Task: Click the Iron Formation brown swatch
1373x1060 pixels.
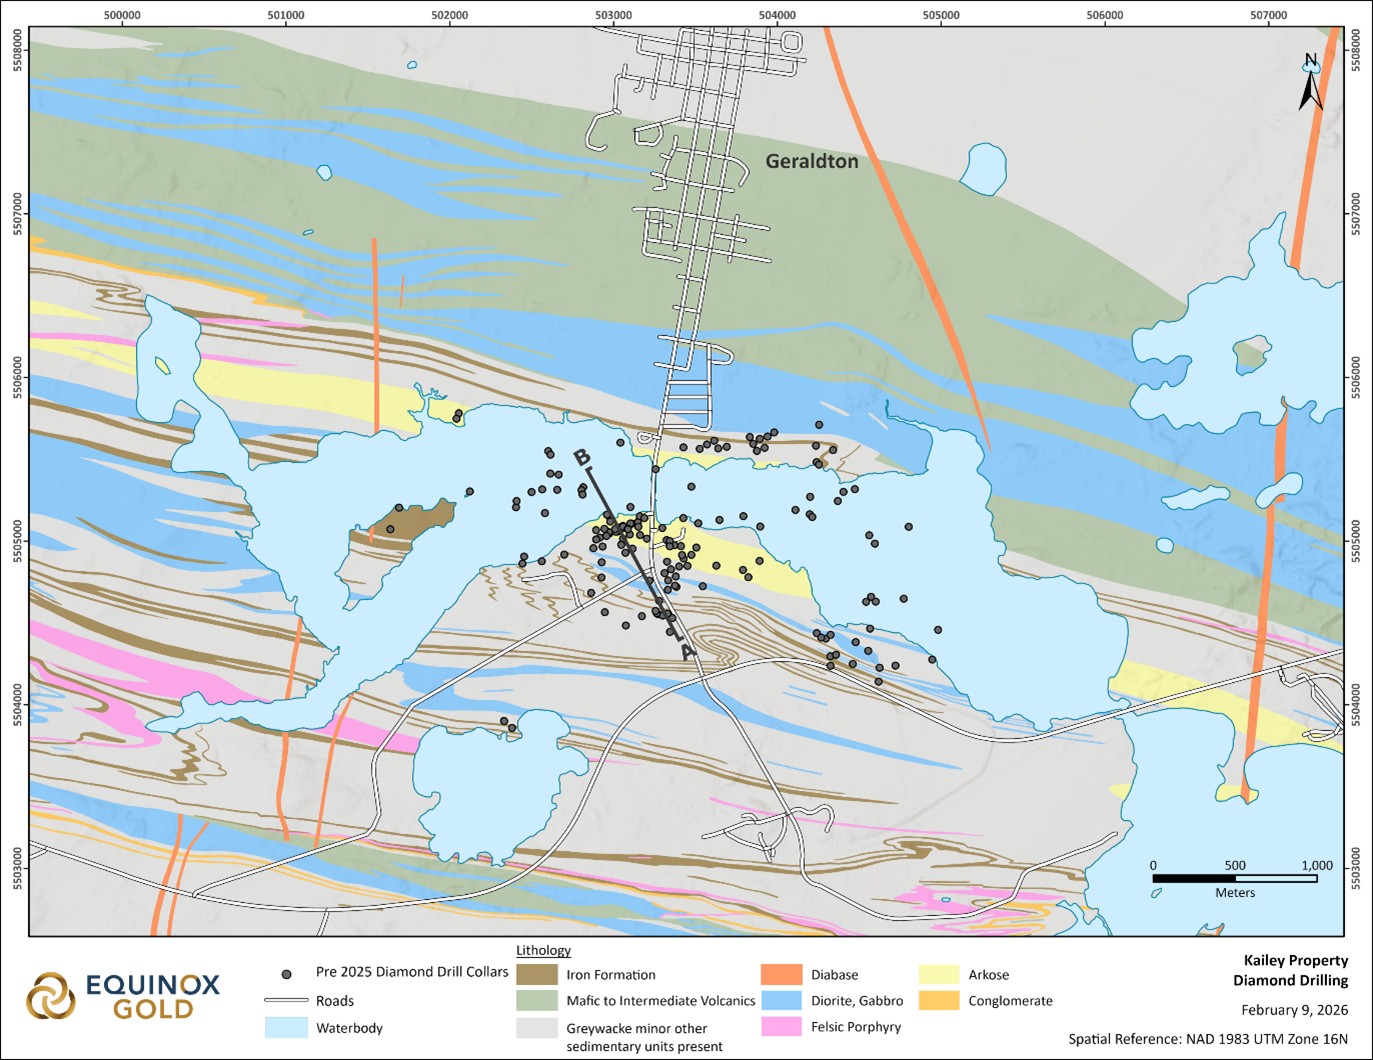Action: [x=537, y=974]
